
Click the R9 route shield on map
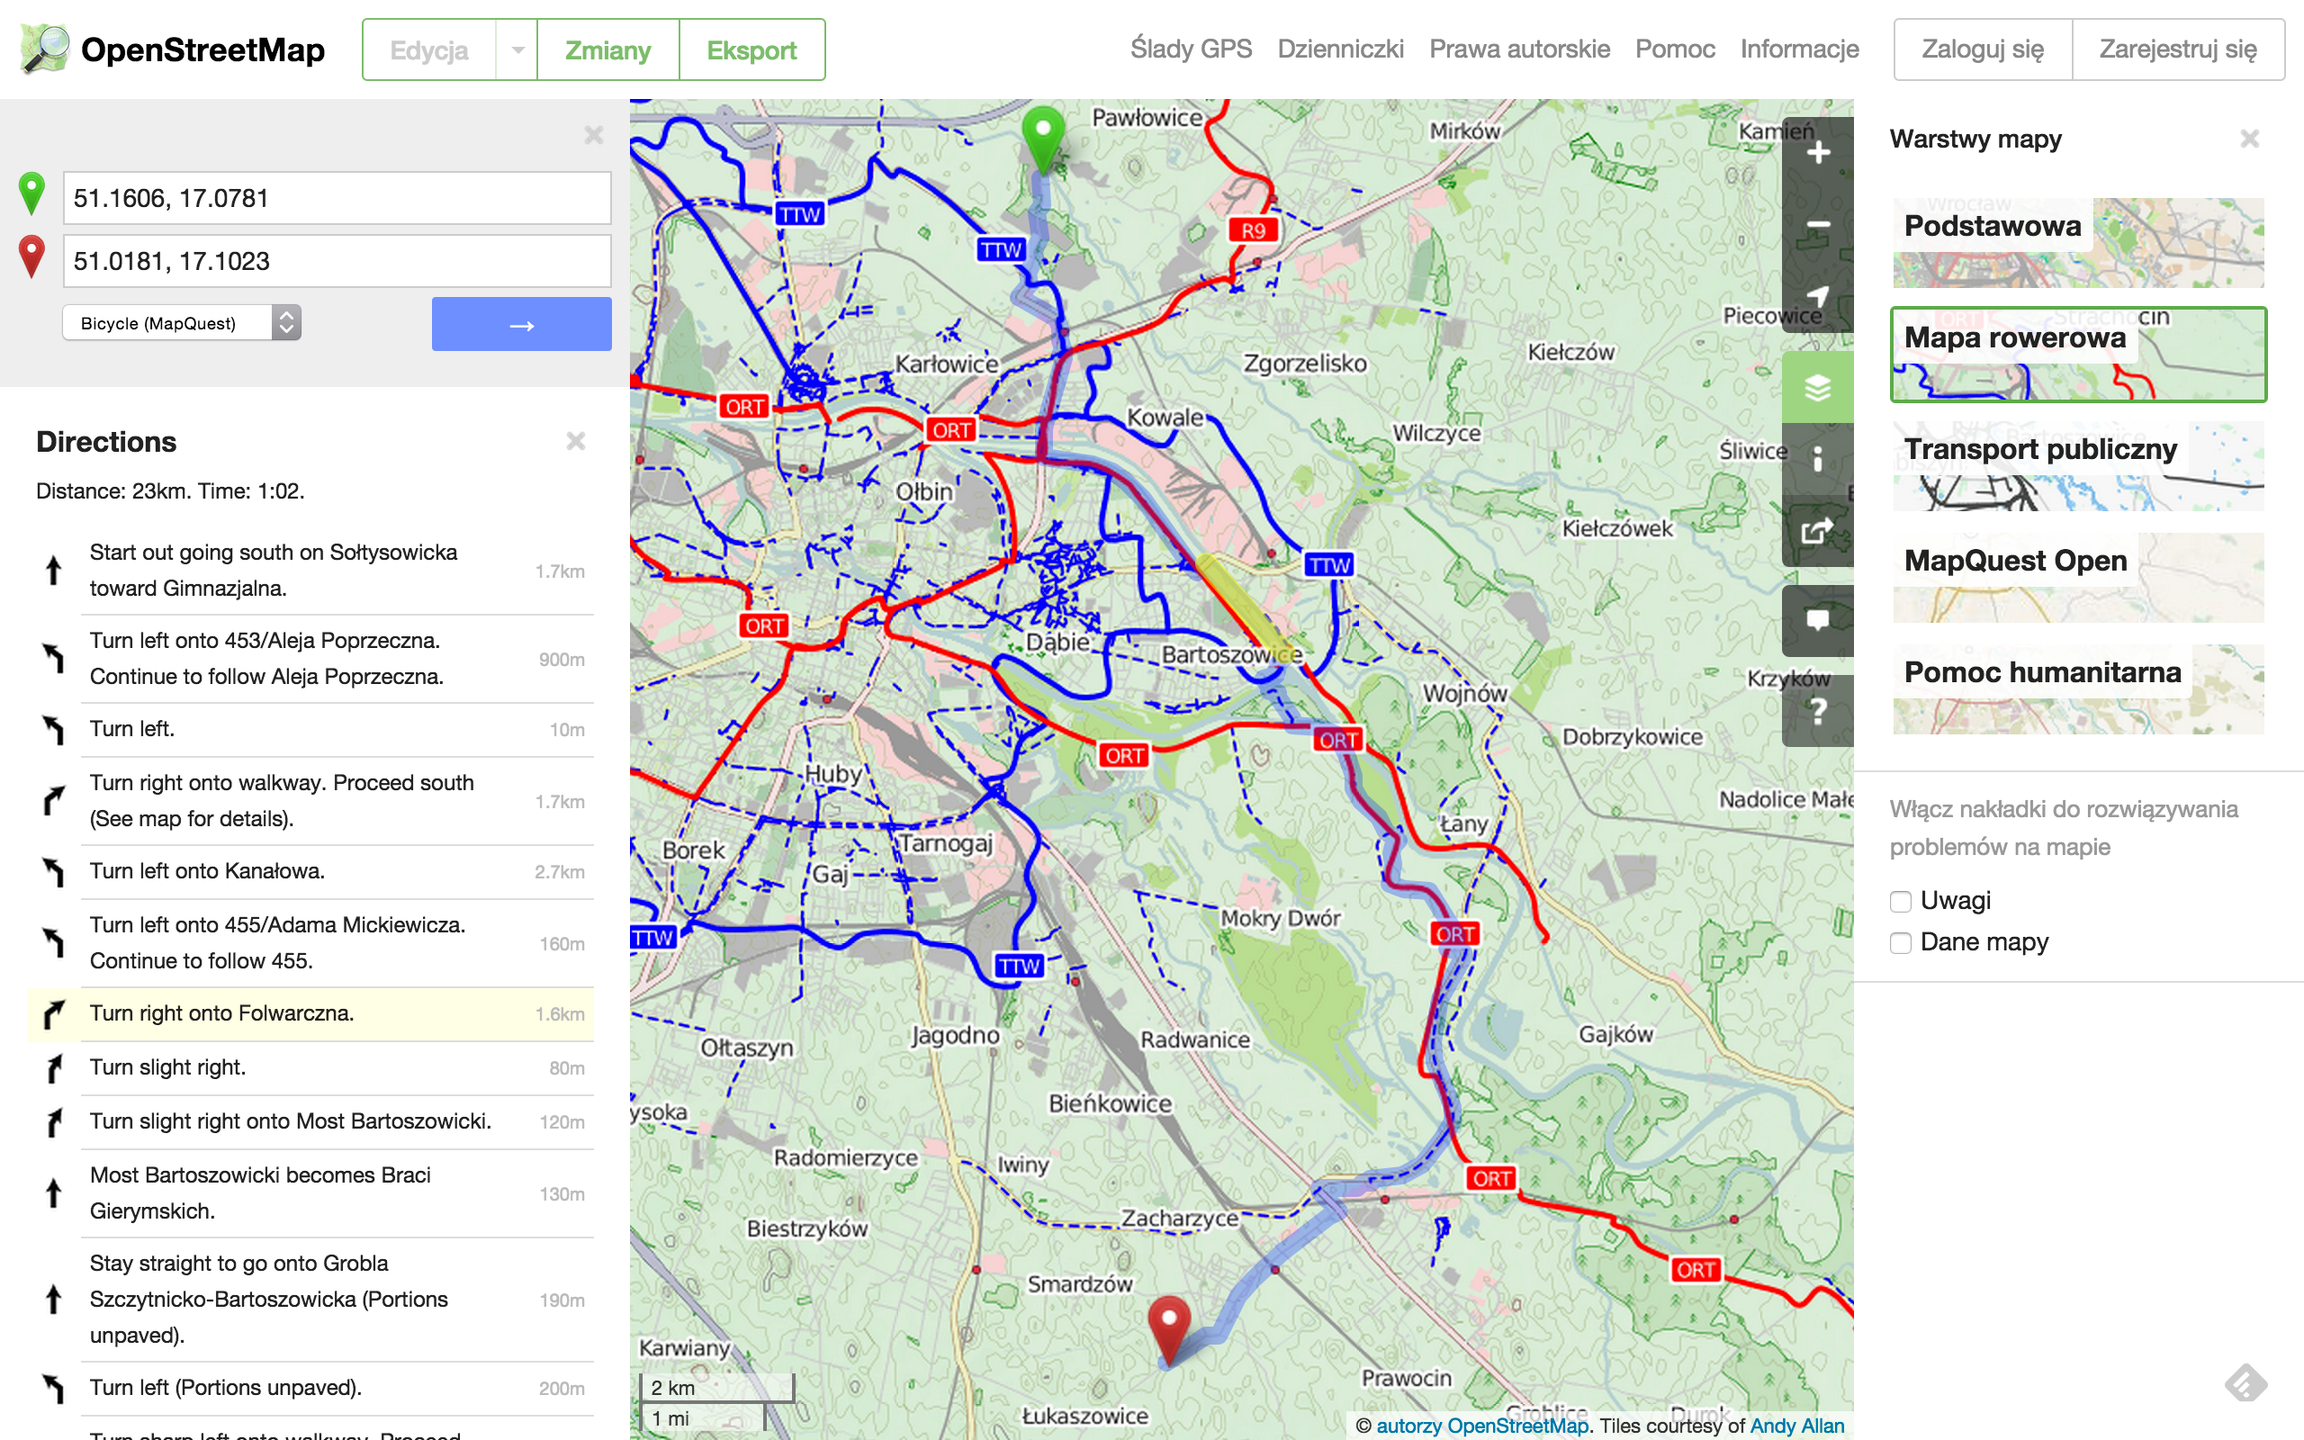pos(1254,230)
